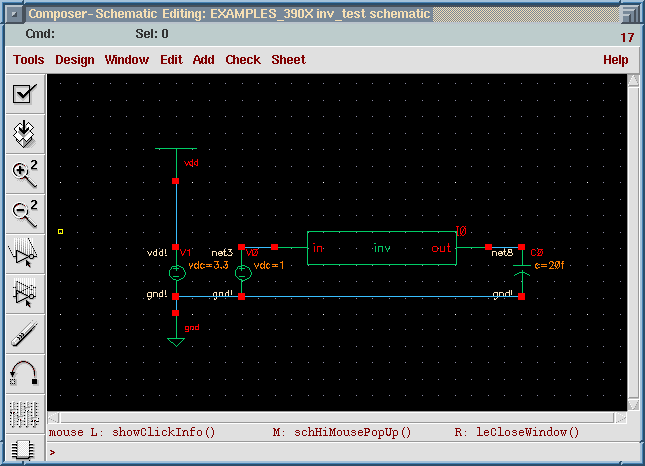Click the Save design icon

[x=25, y=134]
